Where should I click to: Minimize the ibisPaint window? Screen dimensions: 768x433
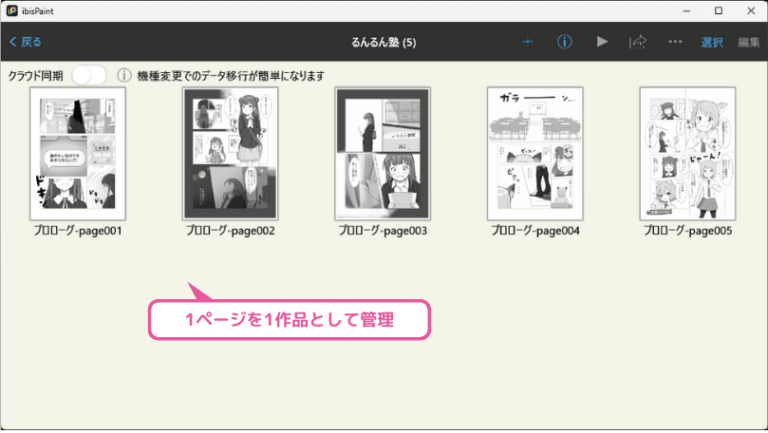coord(686,11)
